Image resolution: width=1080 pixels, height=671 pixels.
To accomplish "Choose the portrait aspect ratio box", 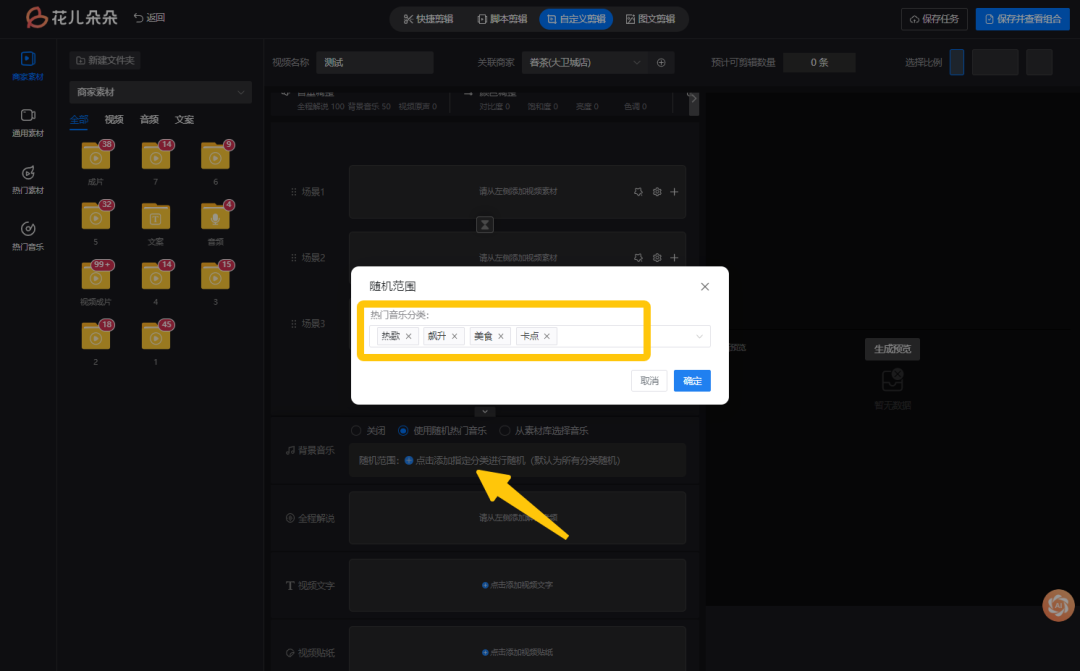I will 957,62.
